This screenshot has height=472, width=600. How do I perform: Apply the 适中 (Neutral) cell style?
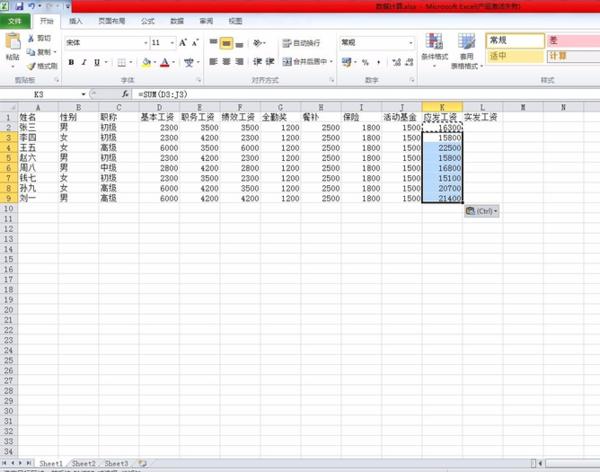pos(513,56)
